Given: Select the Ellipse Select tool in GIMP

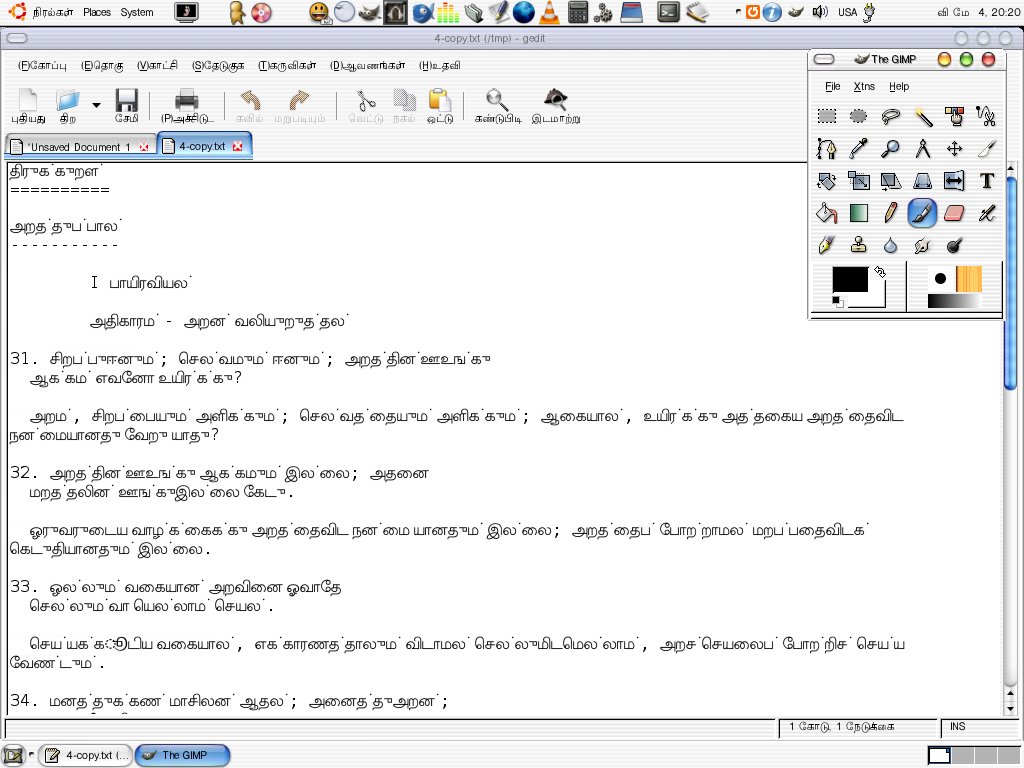Looking at the screenshot, I should [x=859, y=117].
